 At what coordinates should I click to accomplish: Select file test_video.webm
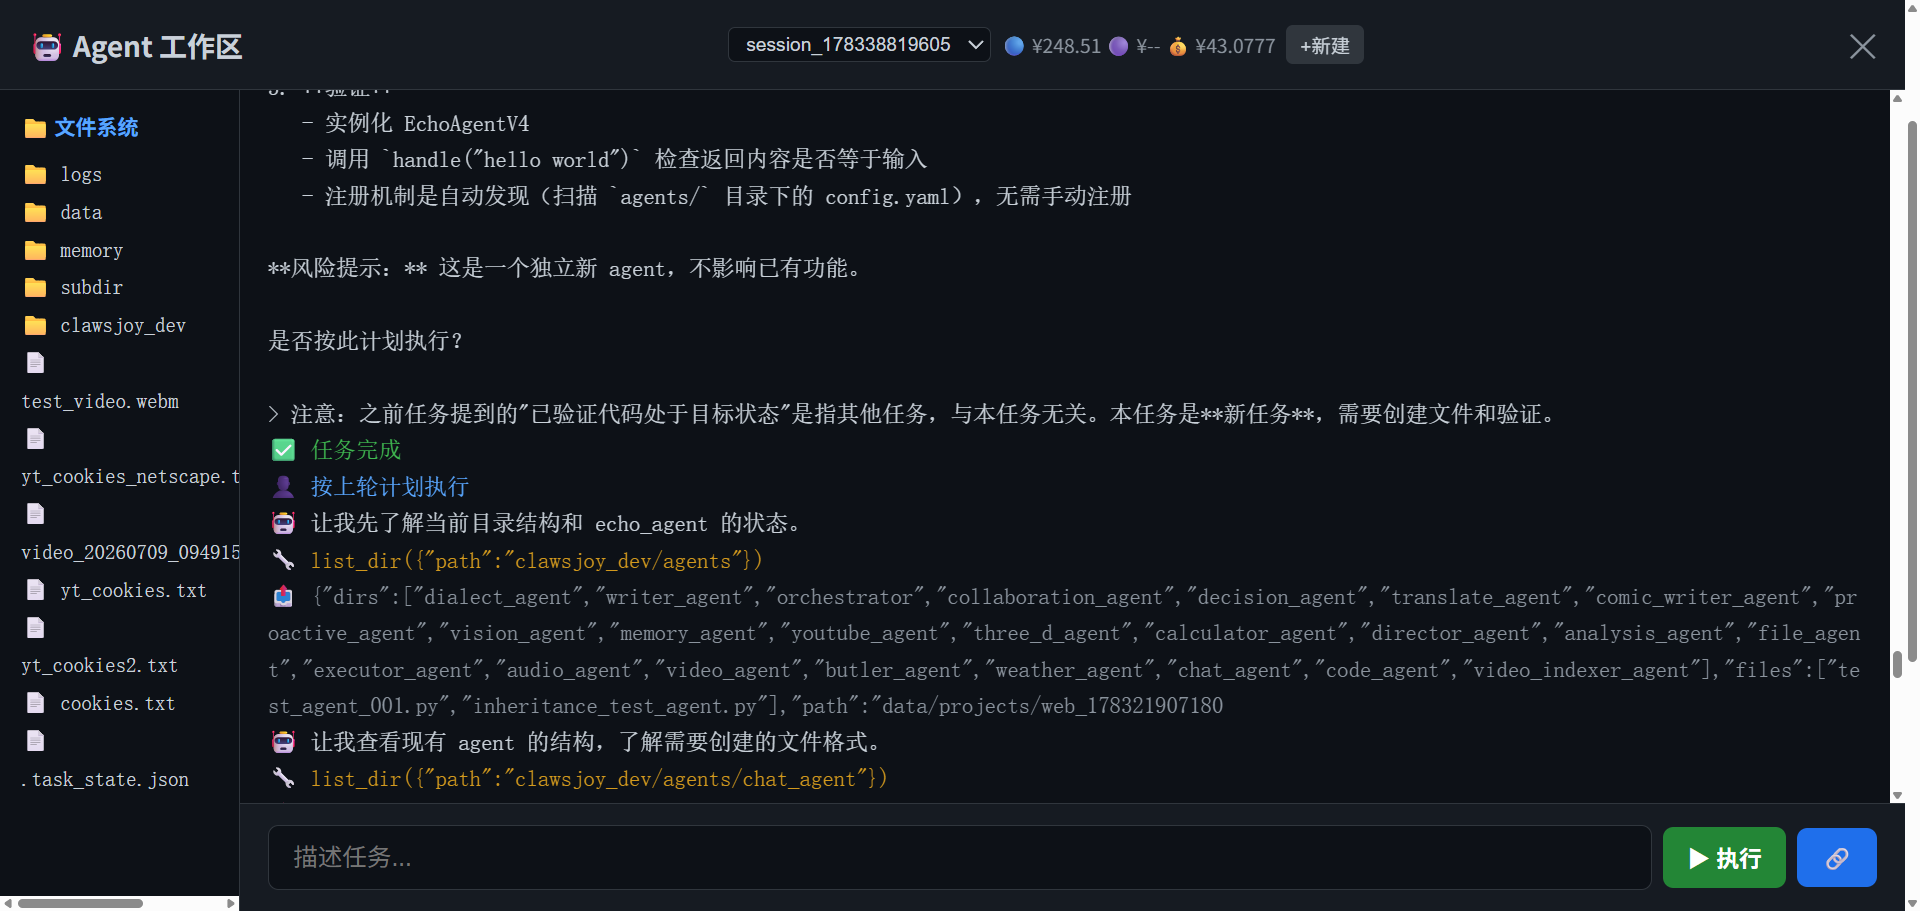(100, 402)
